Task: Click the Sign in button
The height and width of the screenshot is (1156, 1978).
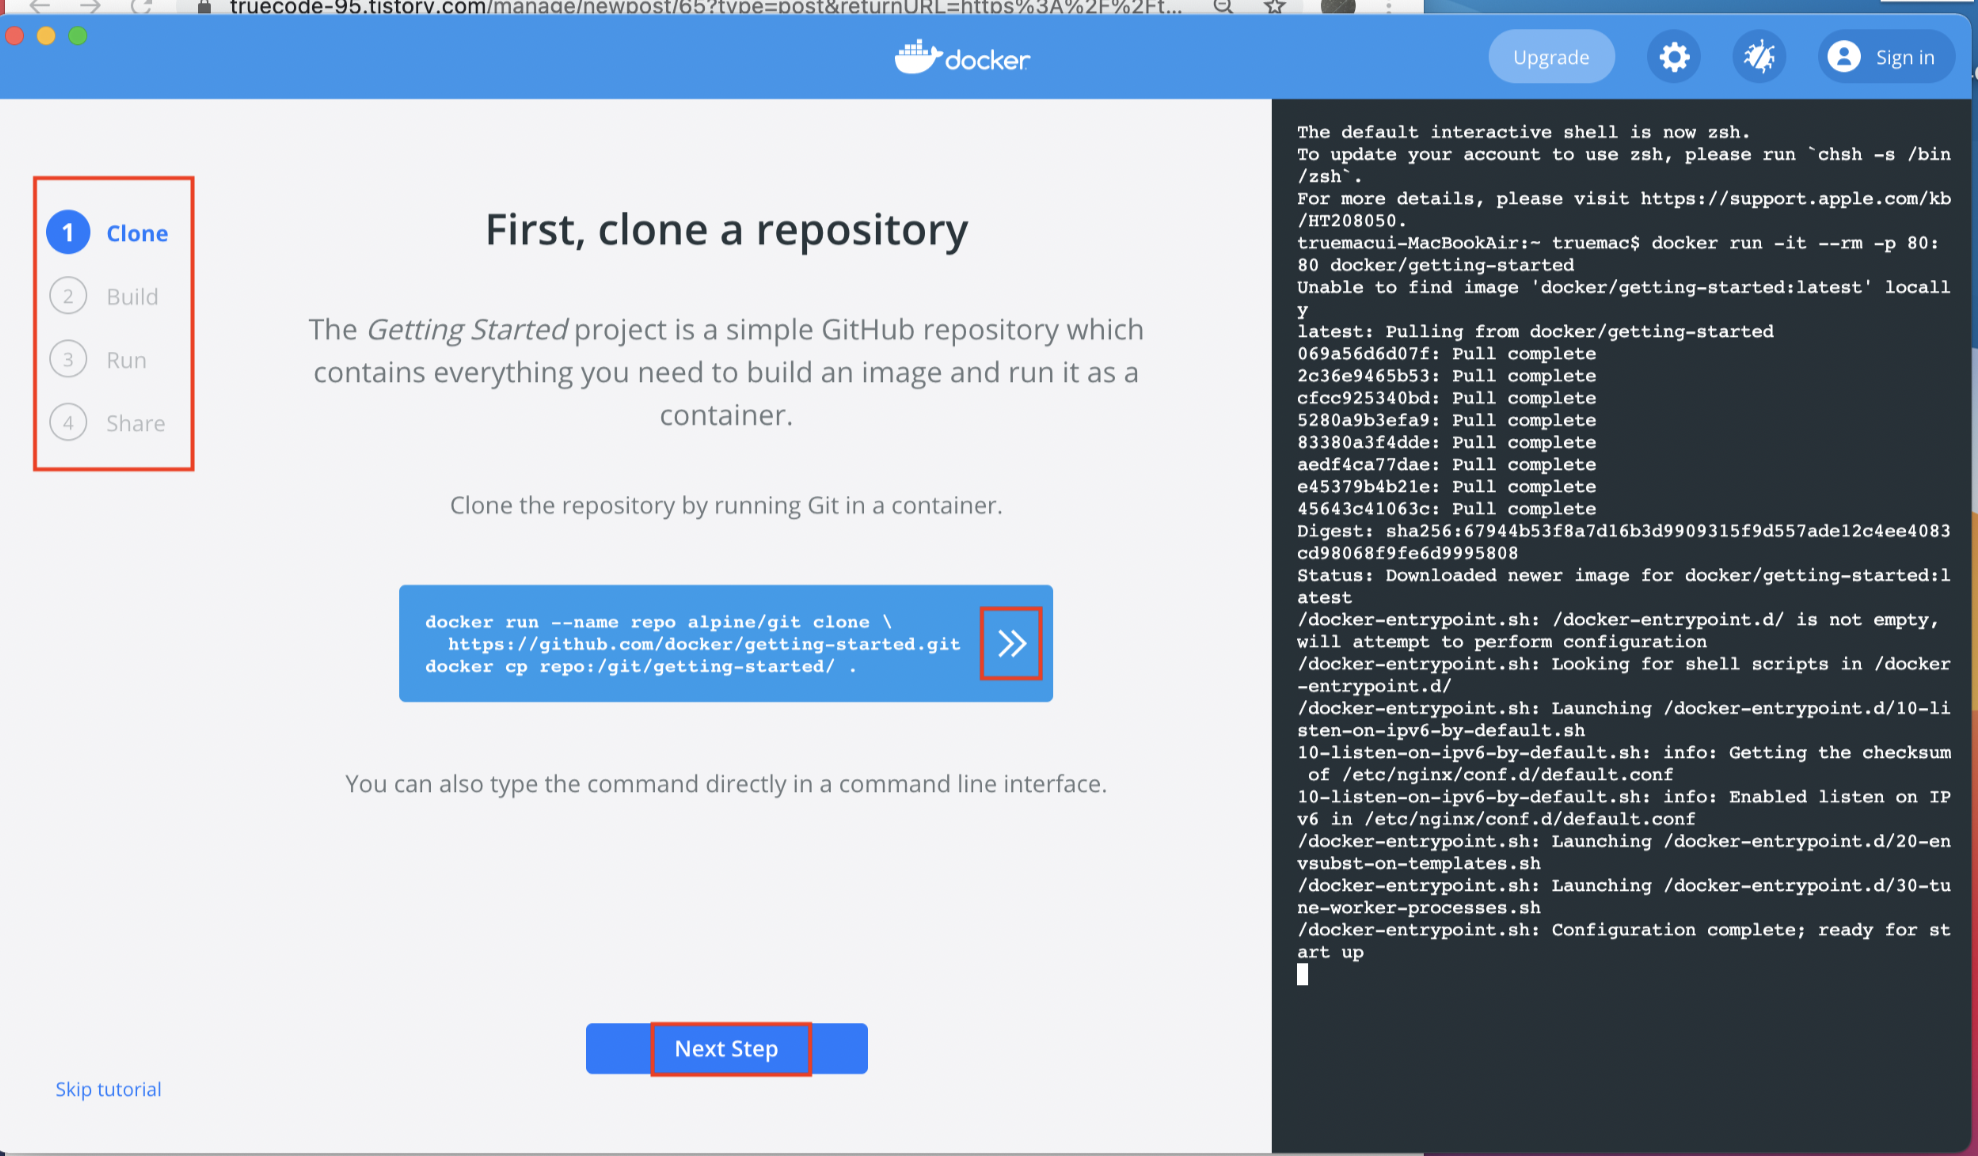Action: (1904, 57)
